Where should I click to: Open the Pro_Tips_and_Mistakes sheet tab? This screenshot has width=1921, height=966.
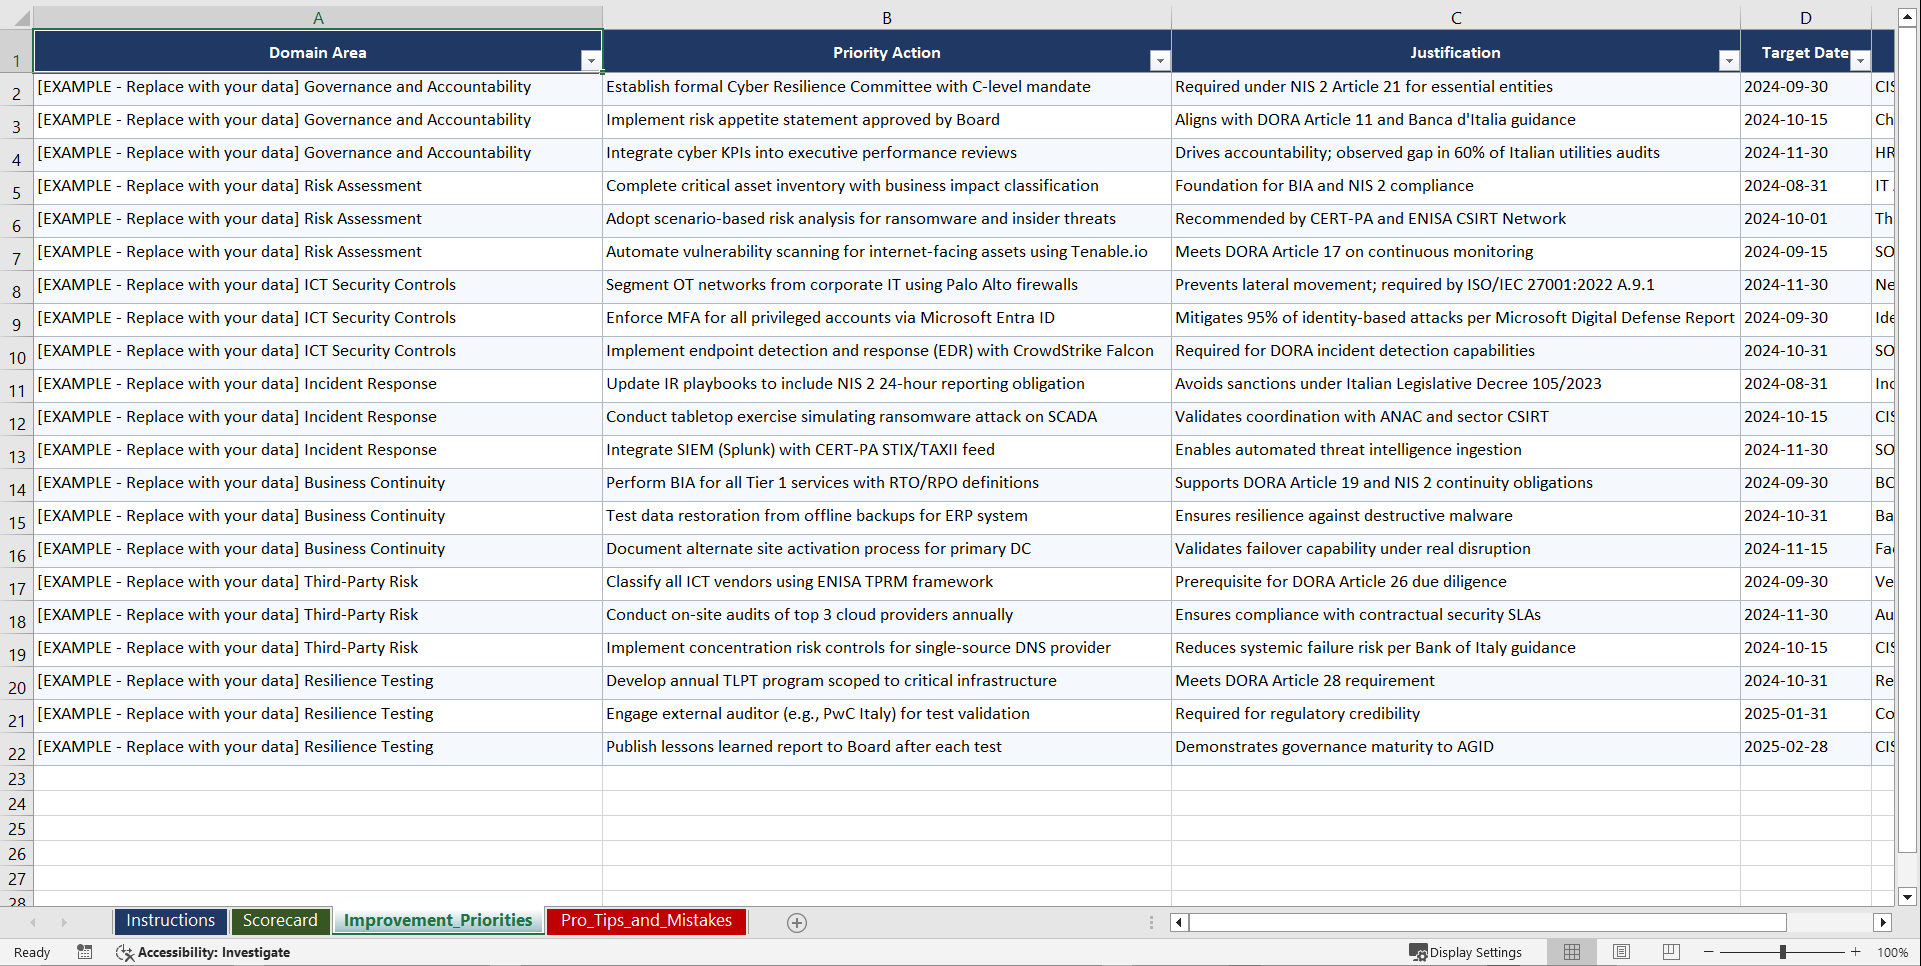tap(646, 921)
